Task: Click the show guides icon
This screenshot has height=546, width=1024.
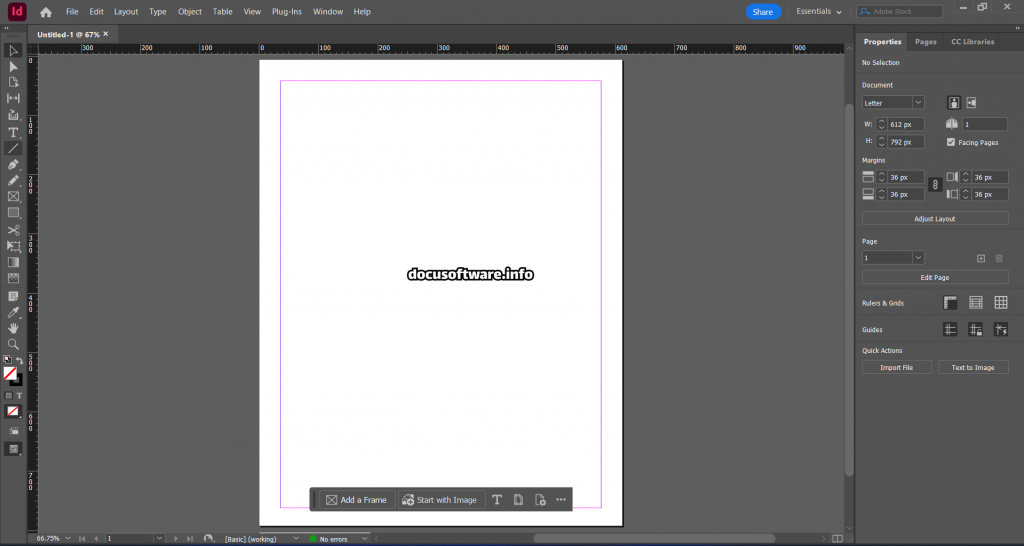Action: coord(950,330)
